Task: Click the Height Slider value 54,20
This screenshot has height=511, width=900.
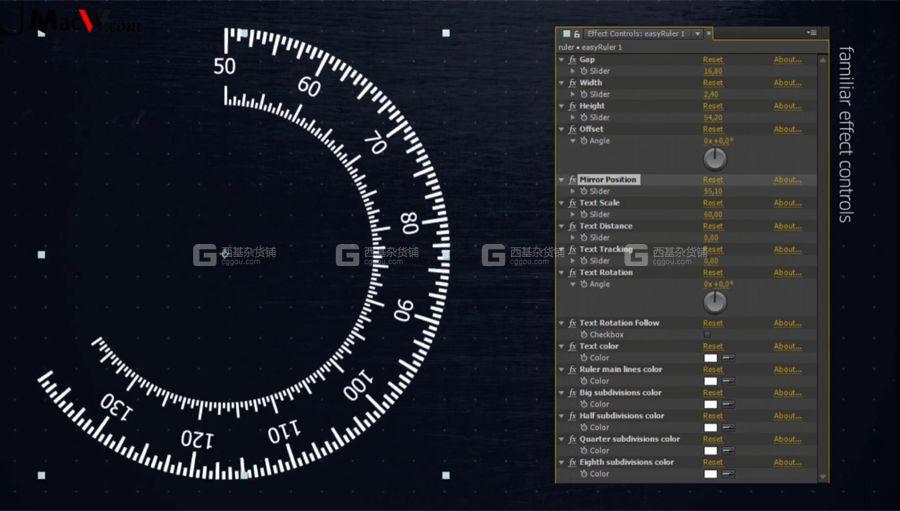Action: [x=713, y=118]
